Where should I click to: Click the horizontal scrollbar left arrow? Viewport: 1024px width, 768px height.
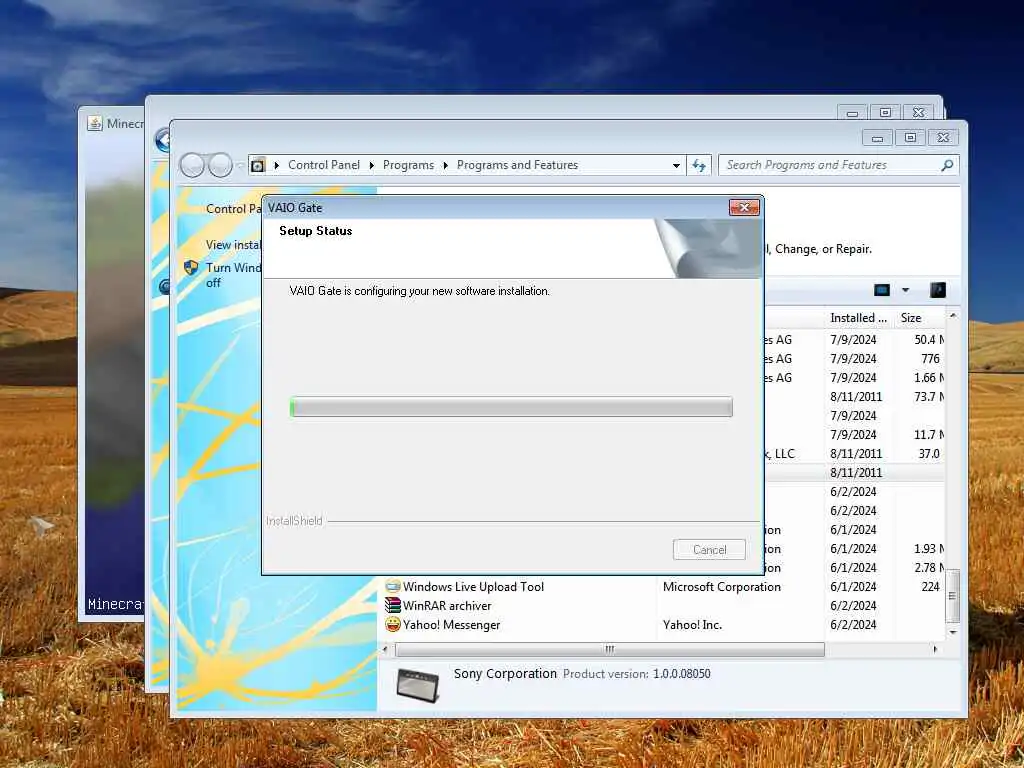coord(385,649)
